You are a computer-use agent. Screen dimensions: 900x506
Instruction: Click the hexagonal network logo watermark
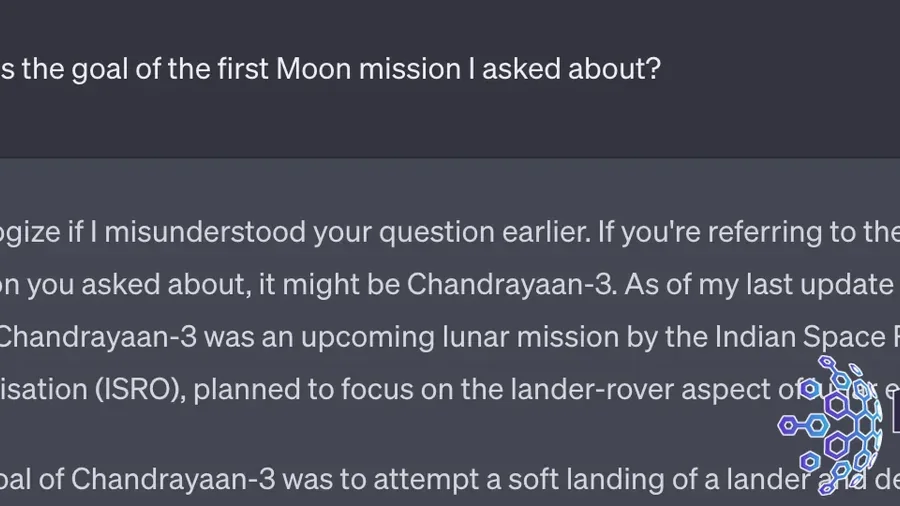831,425
